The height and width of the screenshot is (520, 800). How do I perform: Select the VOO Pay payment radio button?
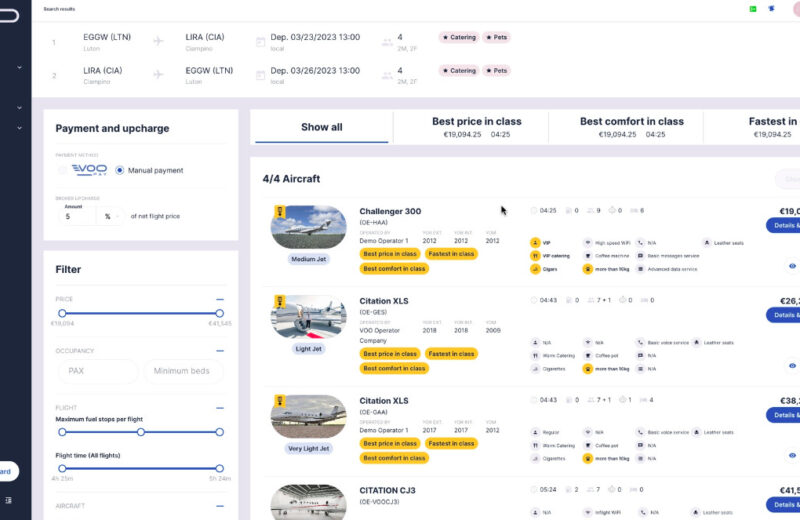coord(62,170)
